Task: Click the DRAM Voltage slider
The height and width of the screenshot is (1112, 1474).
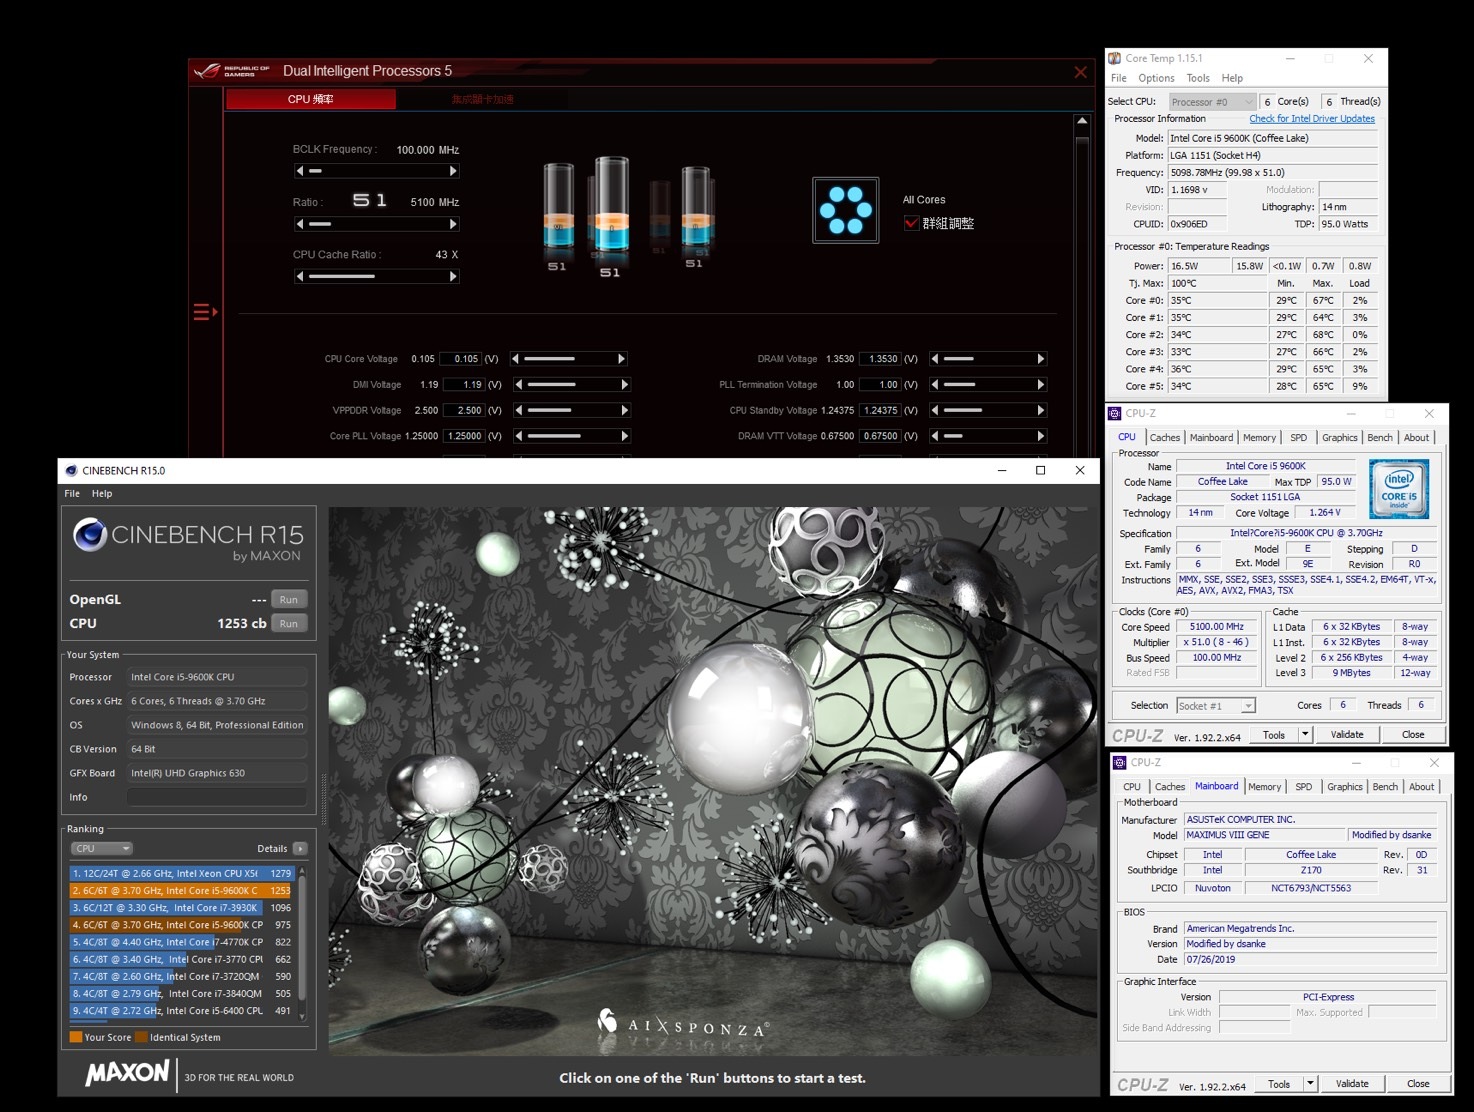Action: (x=987, y=359)
